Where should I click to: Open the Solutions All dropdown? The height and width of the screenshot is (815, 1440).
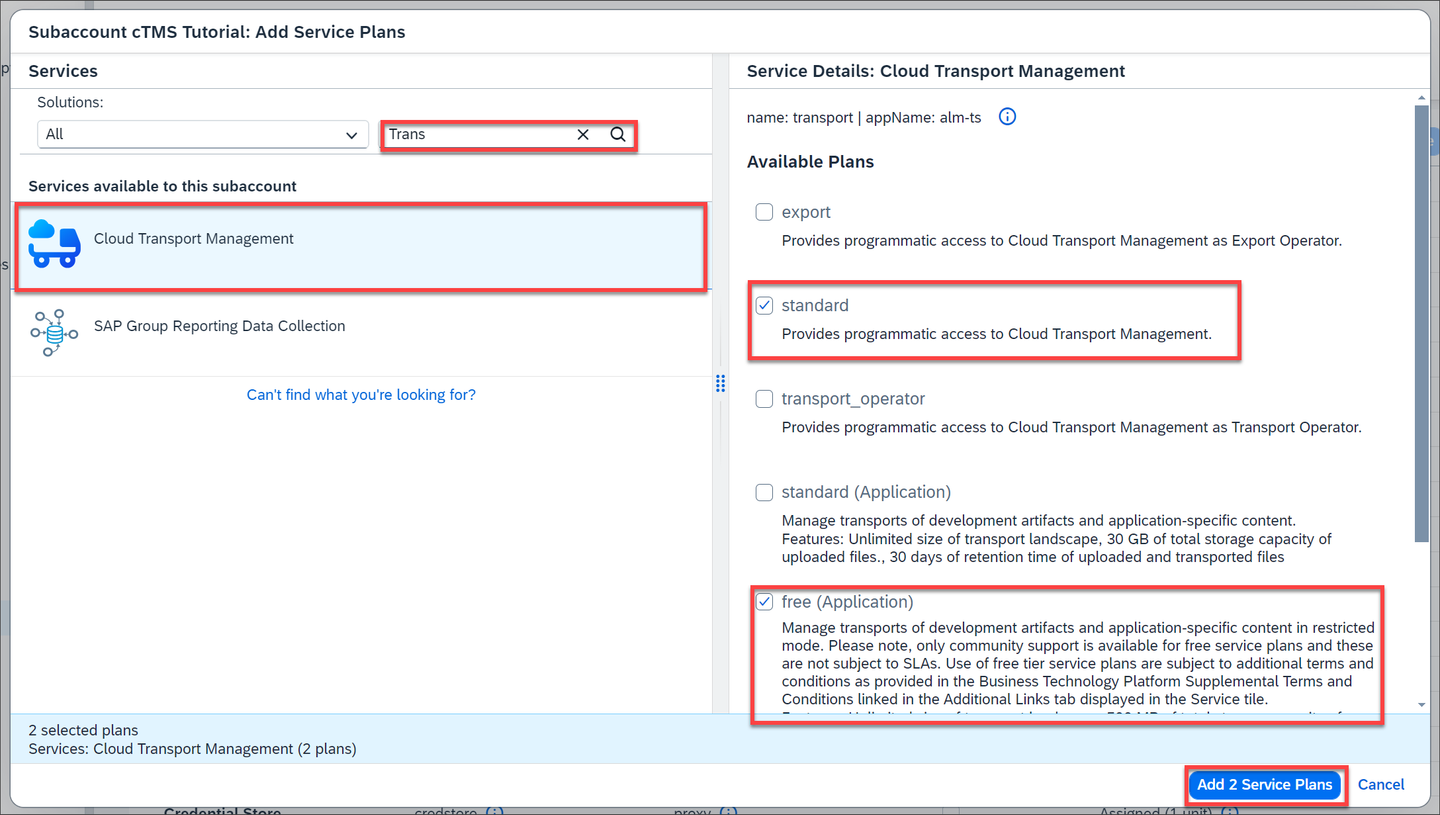(x=202, y=134)
